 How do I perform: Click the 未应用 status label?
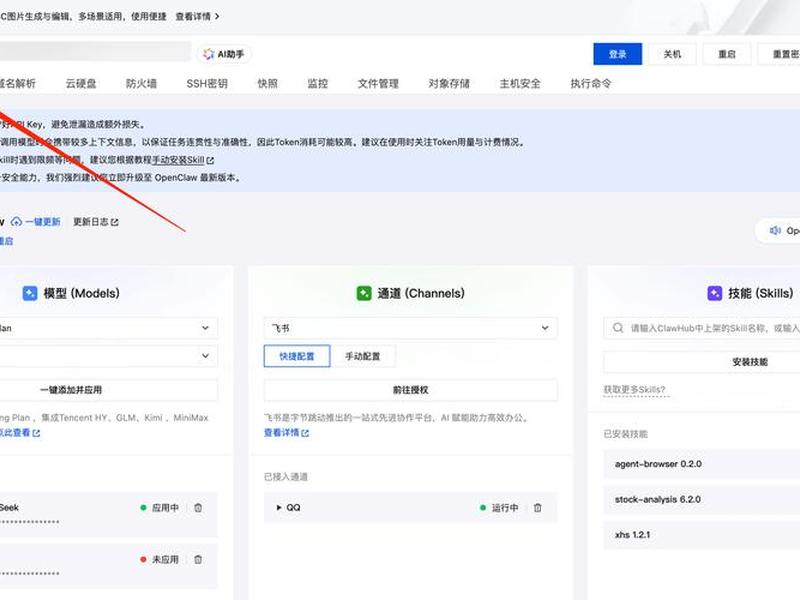165,560
